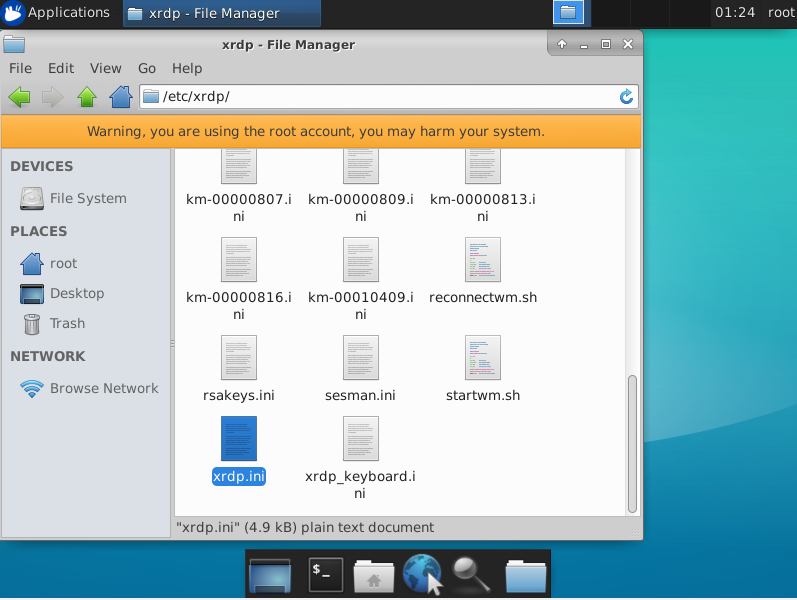This screenshot has width=797, height=600.
Task: Click the greyed forward arrow button
Action: coord(52,97)
